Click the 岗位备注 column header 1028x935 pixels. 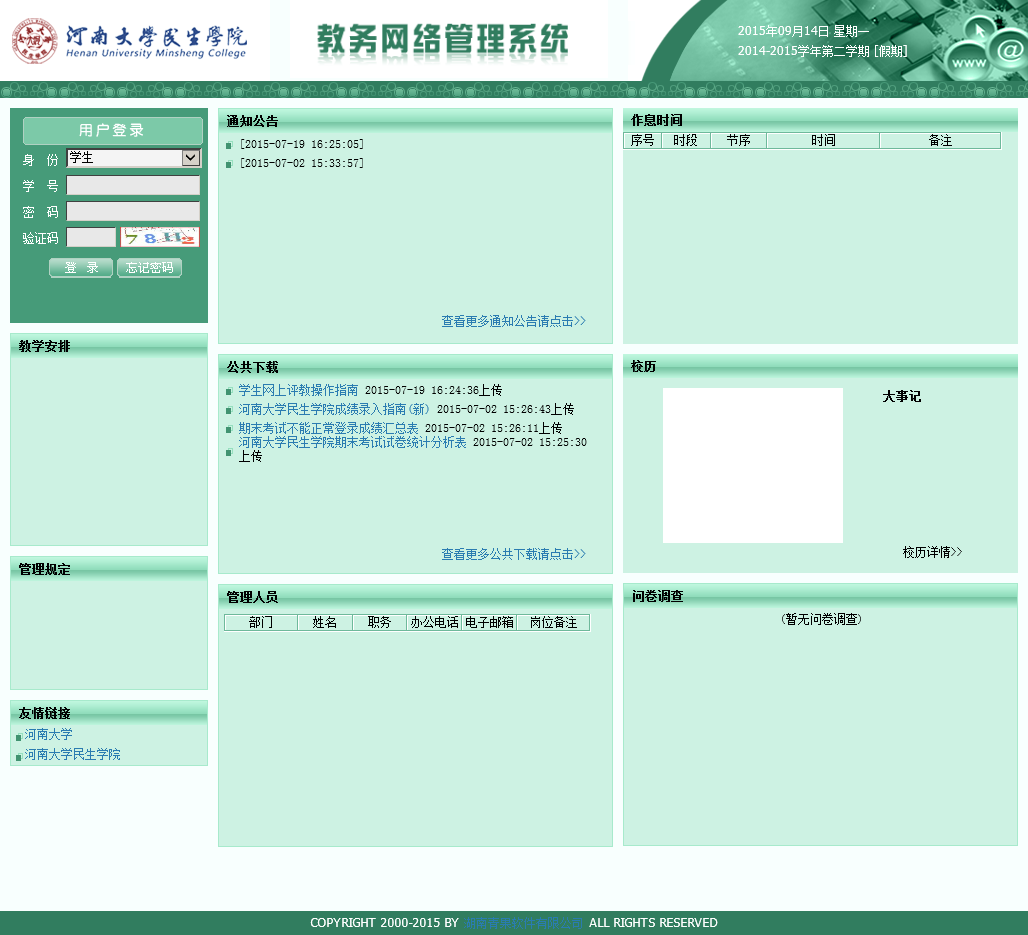(553, 622)
